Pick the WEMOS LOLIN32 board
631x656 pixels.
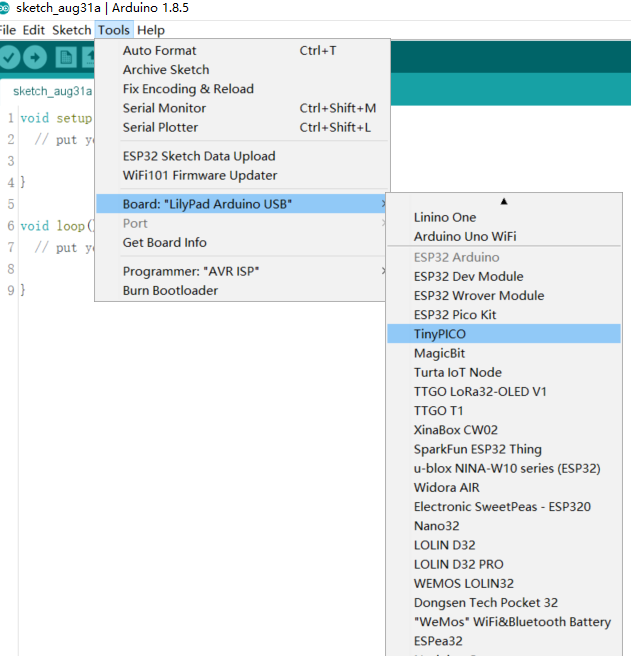504,584
